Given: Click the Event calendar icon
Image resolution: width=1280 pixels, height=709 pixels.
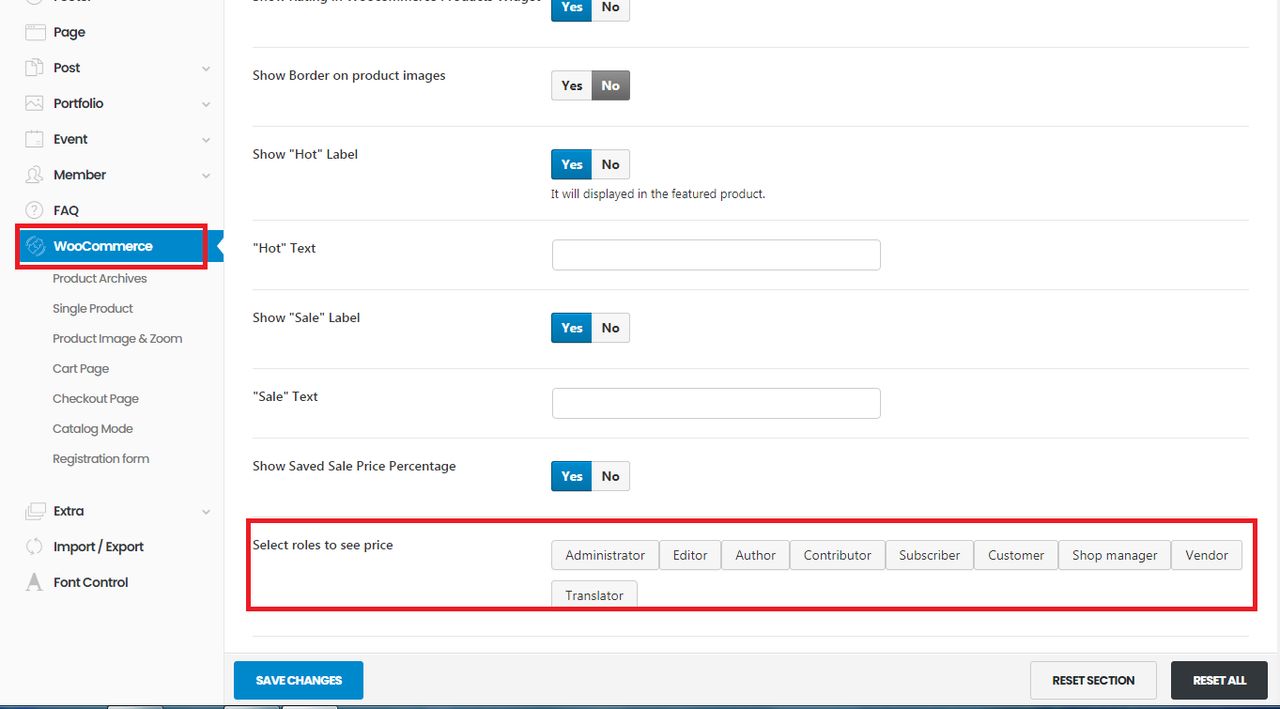Looking at the screenshot, I should point(35,139).
